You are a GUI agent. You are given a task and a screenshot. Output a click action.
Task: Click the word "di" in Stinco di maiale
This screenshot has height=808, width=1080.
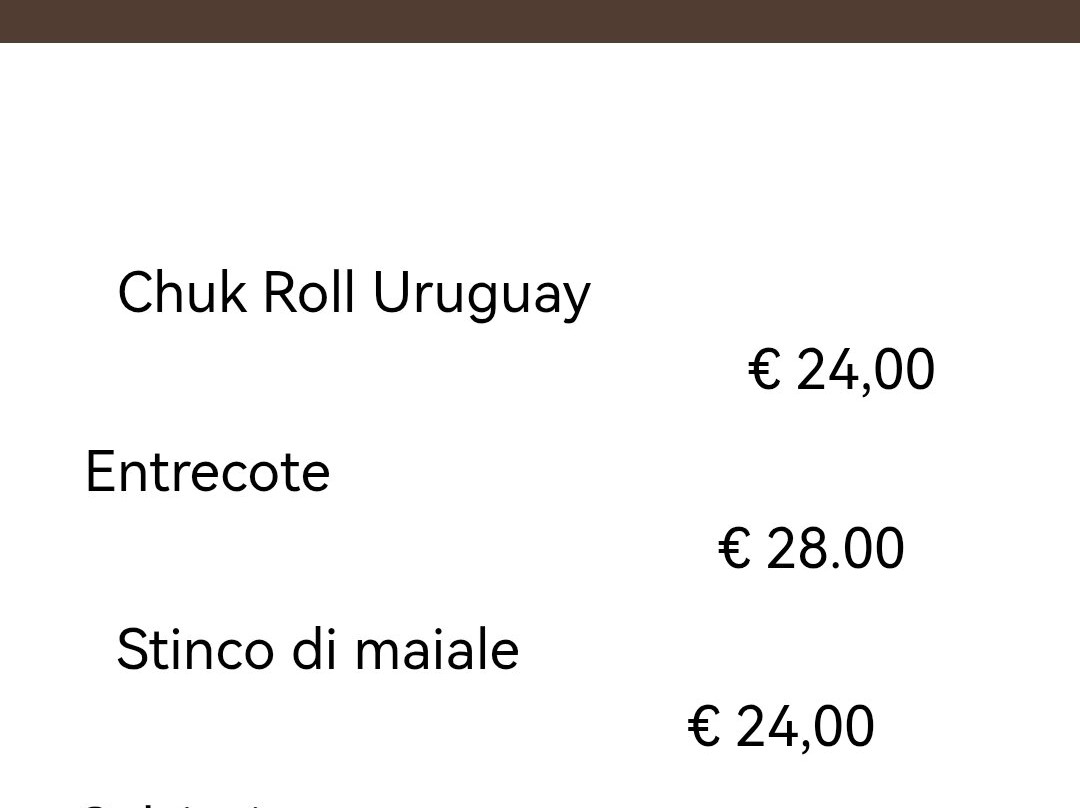click(x=314, y=650)
